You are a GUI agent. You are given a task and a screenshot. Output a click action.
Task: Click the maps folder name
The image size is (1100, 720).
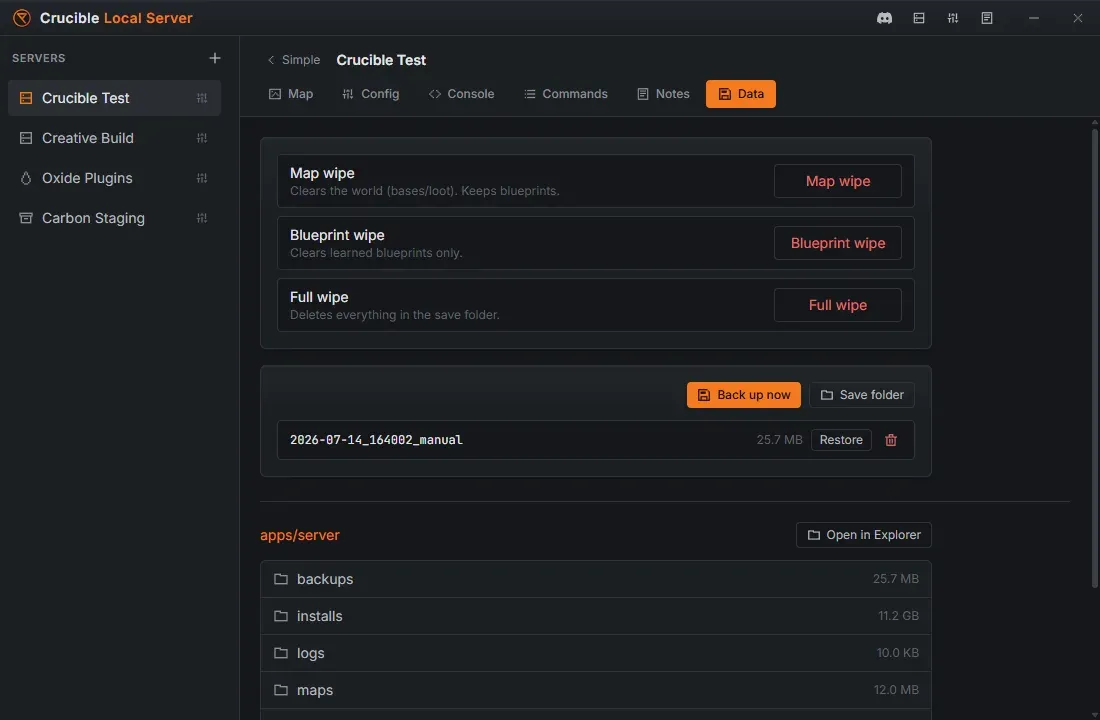point(315,691)
